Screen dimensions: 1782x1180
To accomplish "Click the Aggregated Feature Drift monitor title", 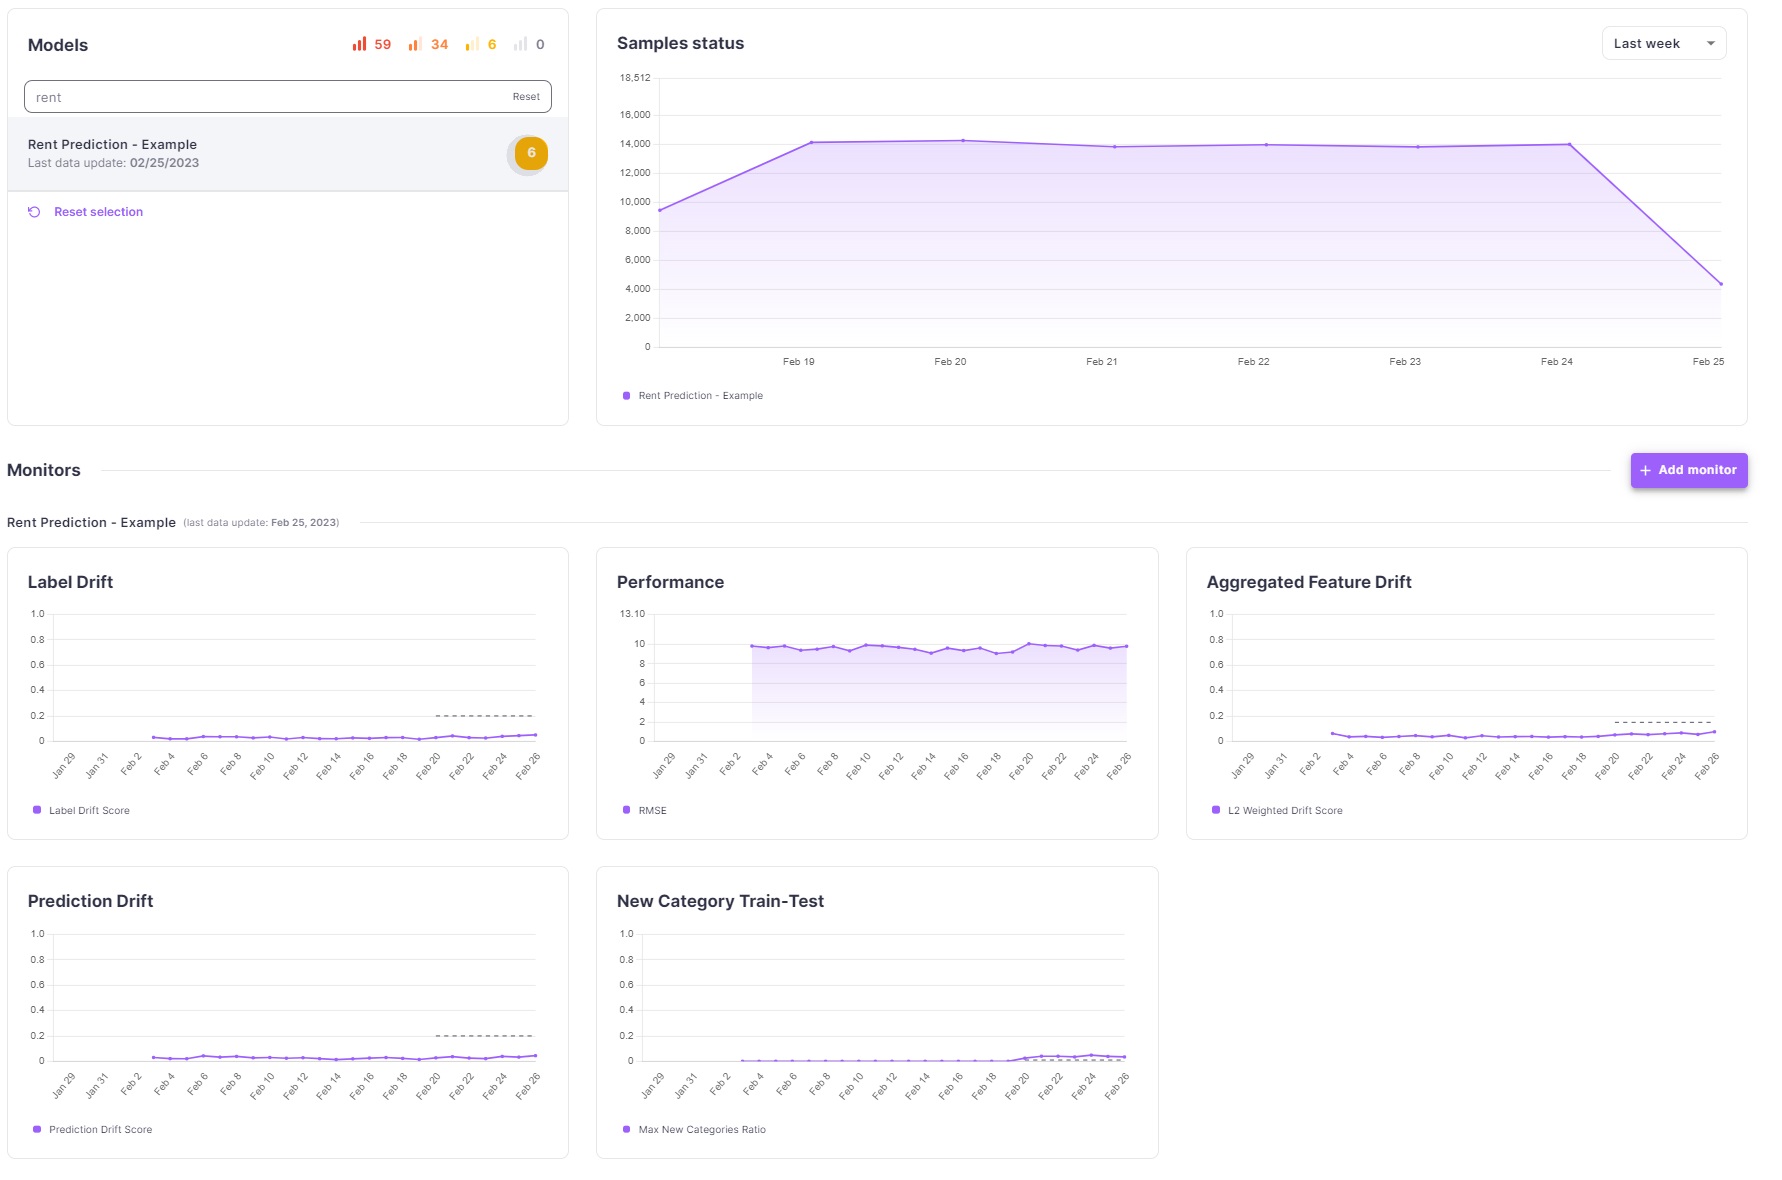I will click(x=1309, y=582).
